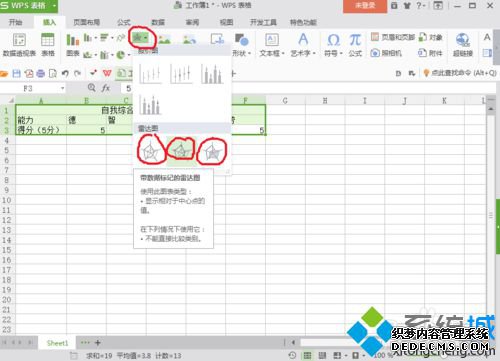Click the Omega symbol icon
The image size is (500, 361).
pyautogui.click(x=333, y=40)
